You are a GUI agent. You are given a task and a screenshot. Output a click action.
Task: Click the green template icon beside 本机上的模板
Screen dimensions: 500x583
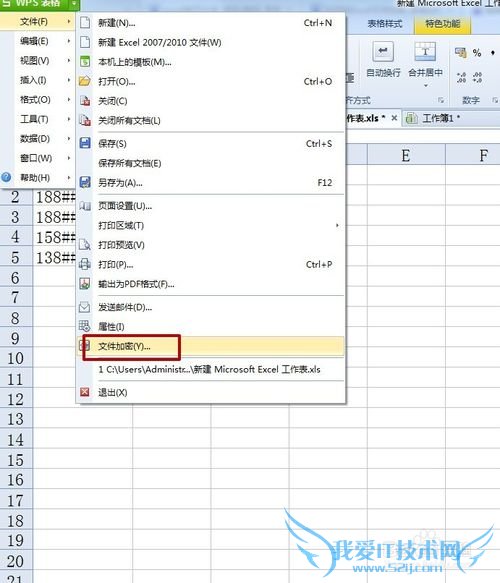pyautogui.click(x=85, y=61)
